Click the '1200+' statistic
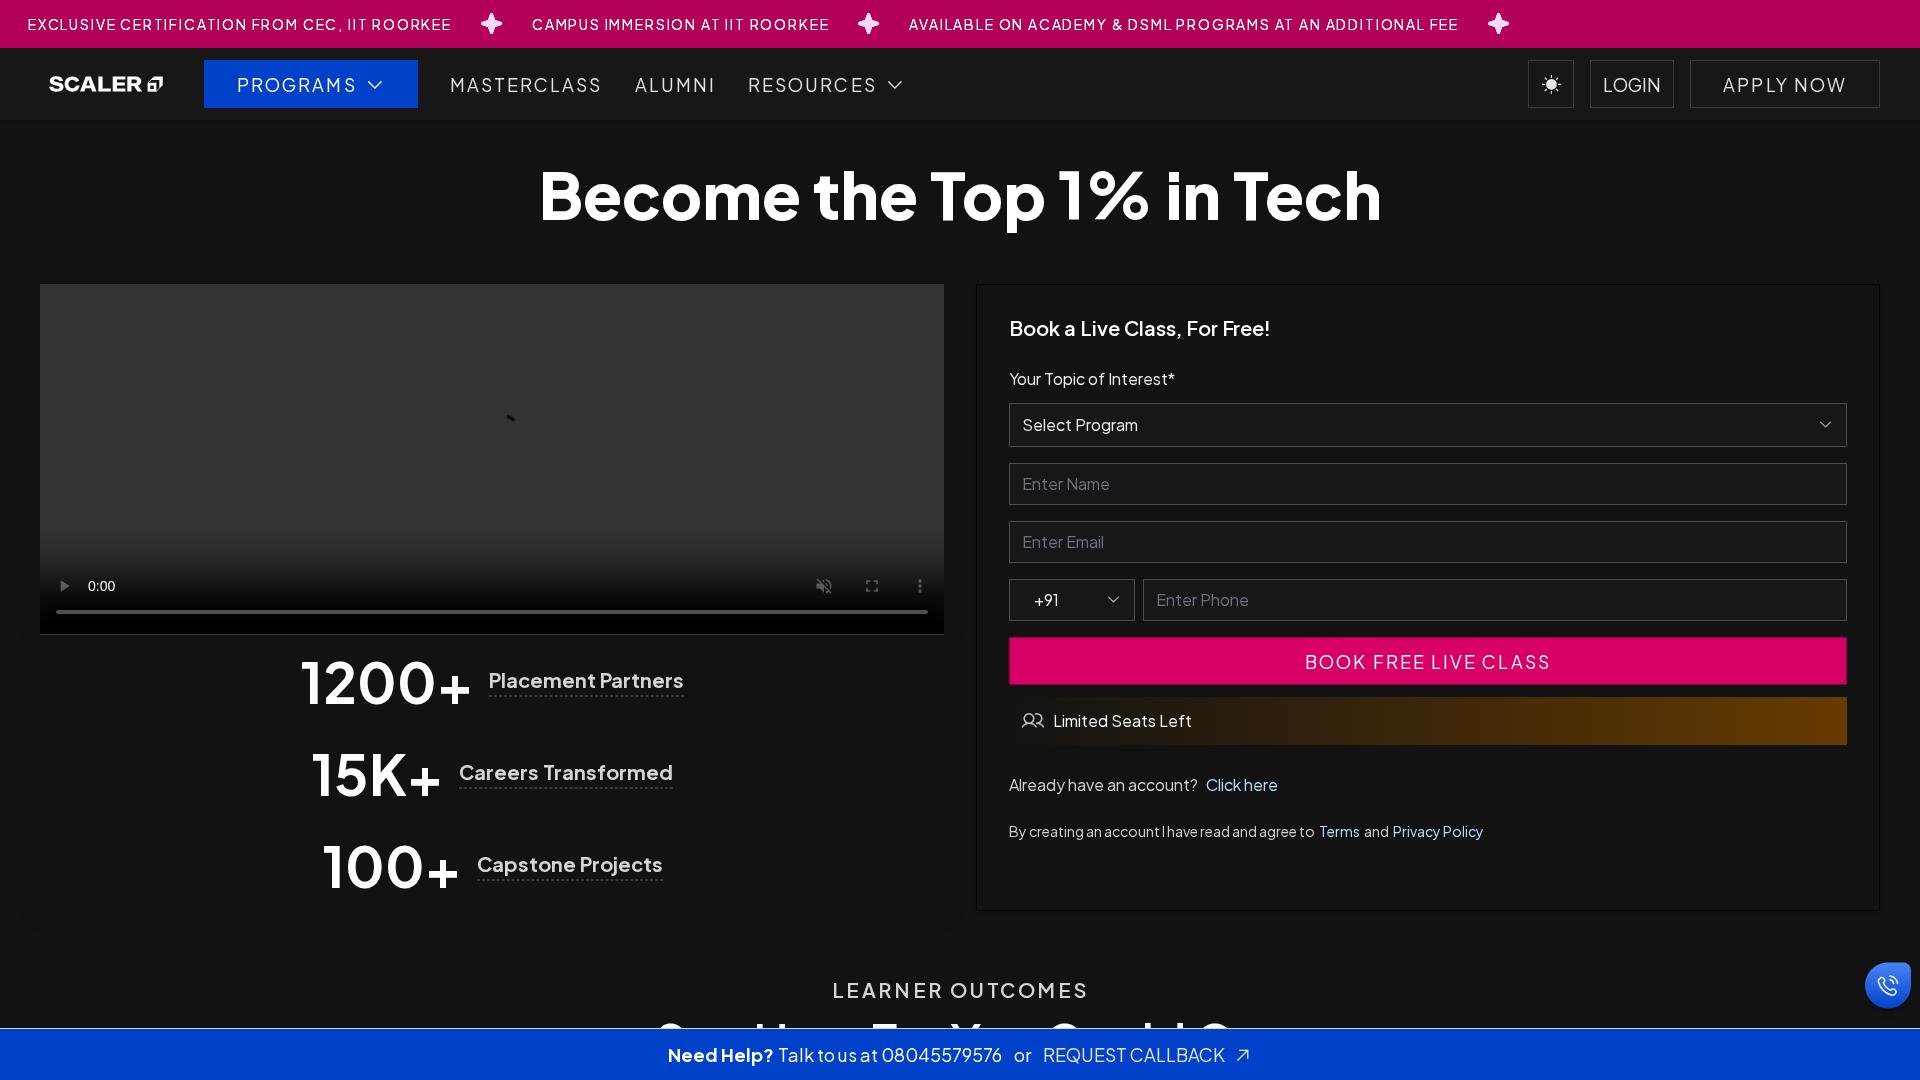The width and height of the screenshot is (1920, 1080). click(x=386, y=683)
